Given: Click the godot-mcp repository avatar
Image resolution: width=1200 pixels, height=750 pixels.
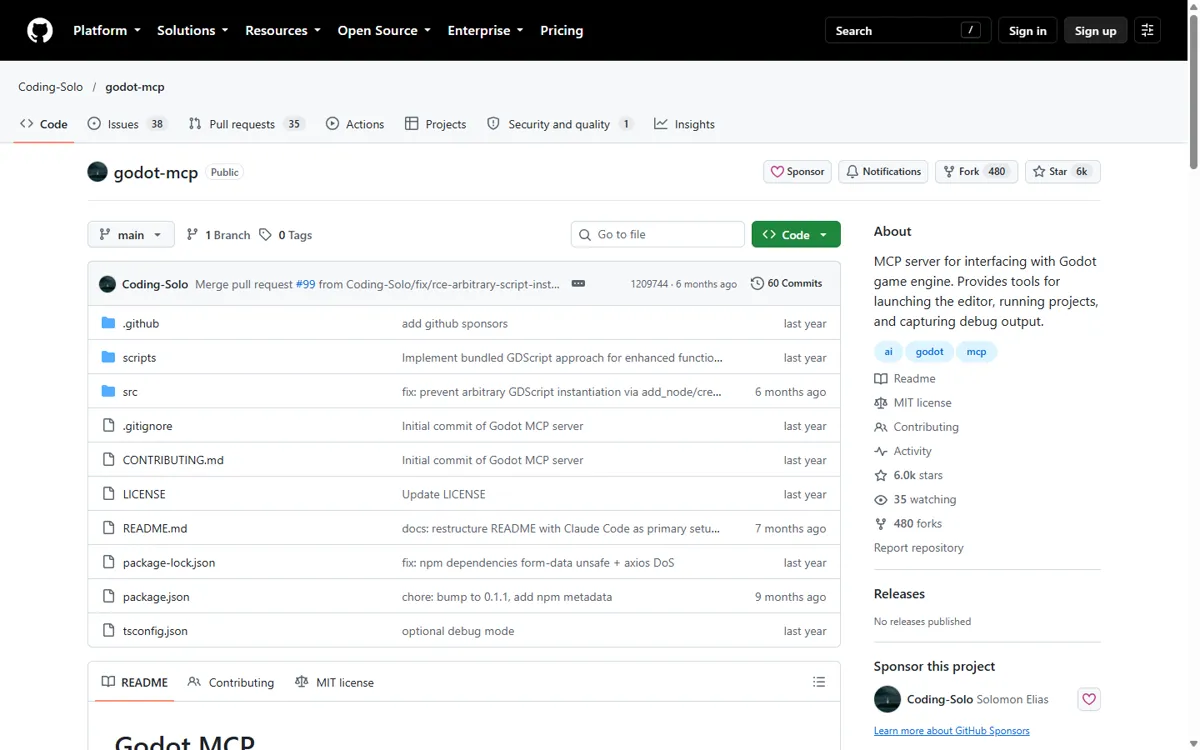Looking at the screenshot, I should tap(97, 172).
